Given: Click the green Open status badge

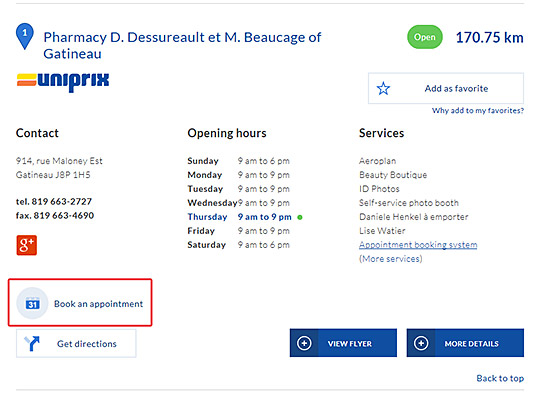Looking at the screenshot, I should click(x=425, y=37).
